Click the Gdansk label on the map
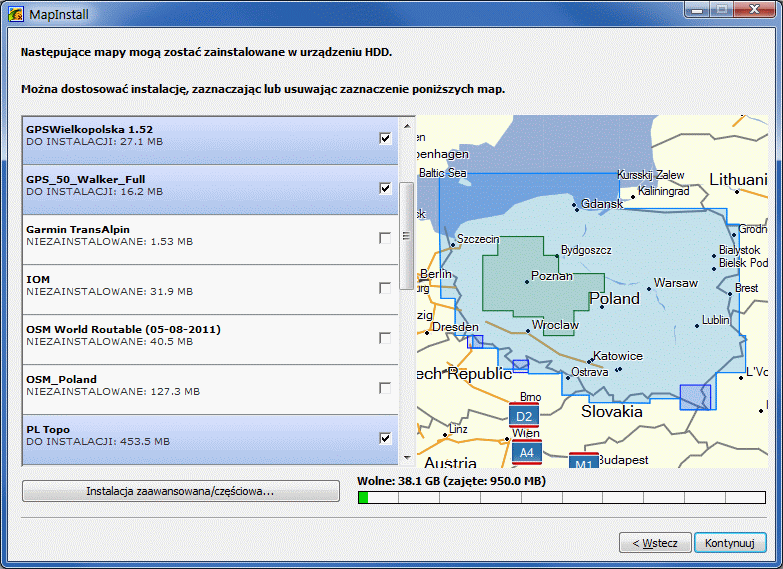The image size is (783, 569). pos(602,204)
